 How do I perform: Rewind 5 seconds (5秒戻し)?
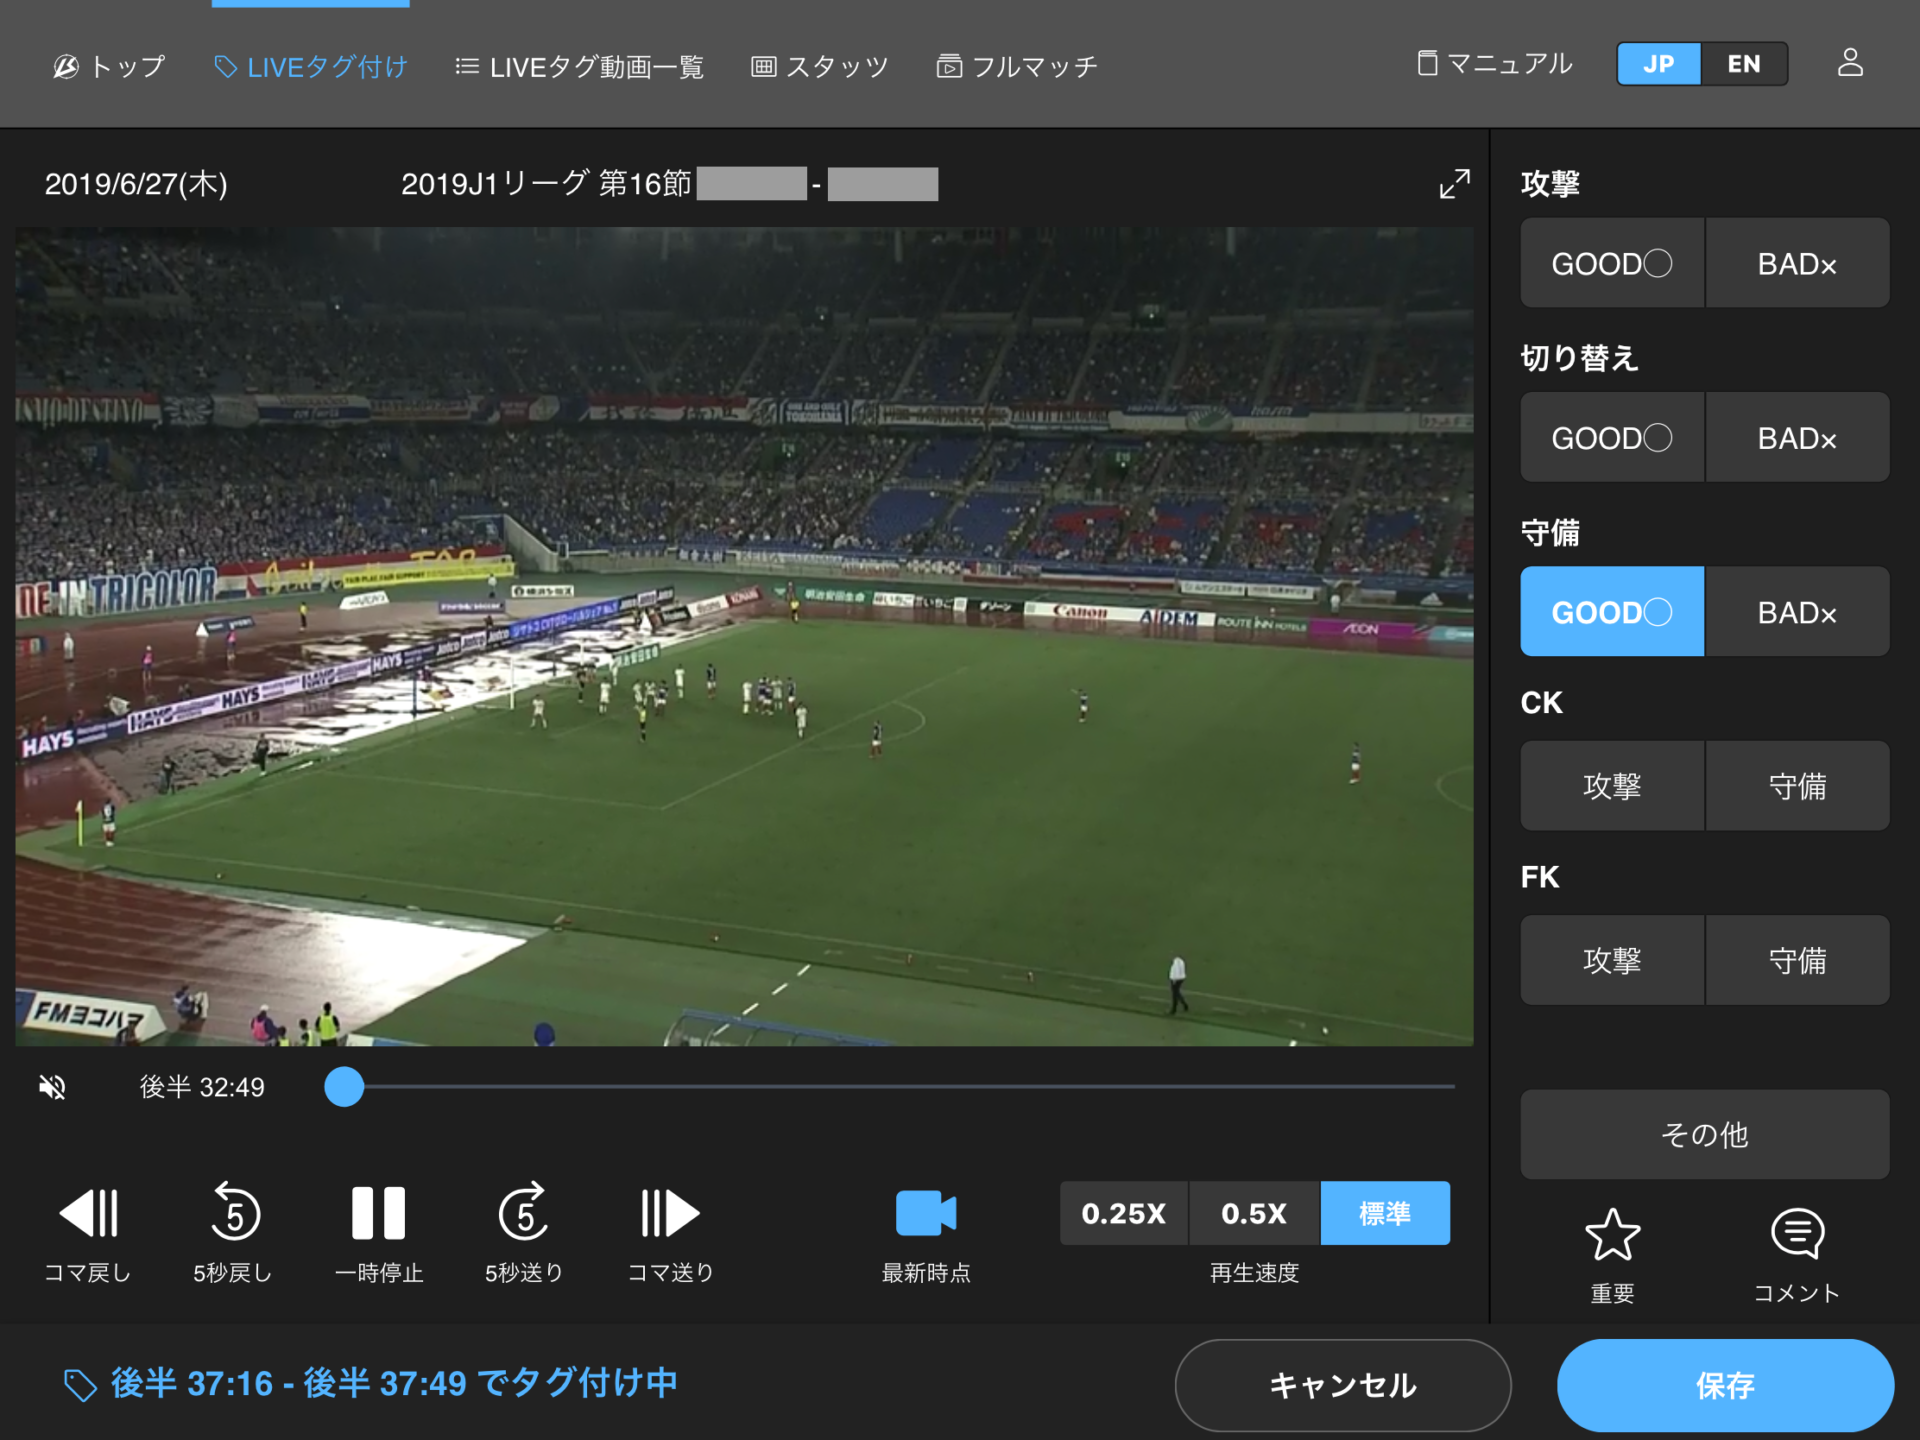[233, 1233]
